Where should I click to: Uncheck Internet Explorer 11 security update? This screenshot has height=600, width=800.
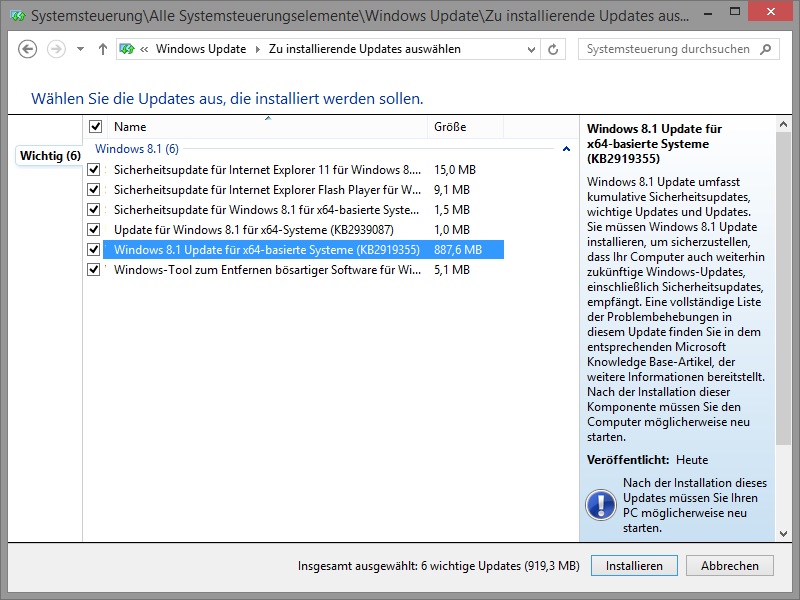(x=93, y=169)
